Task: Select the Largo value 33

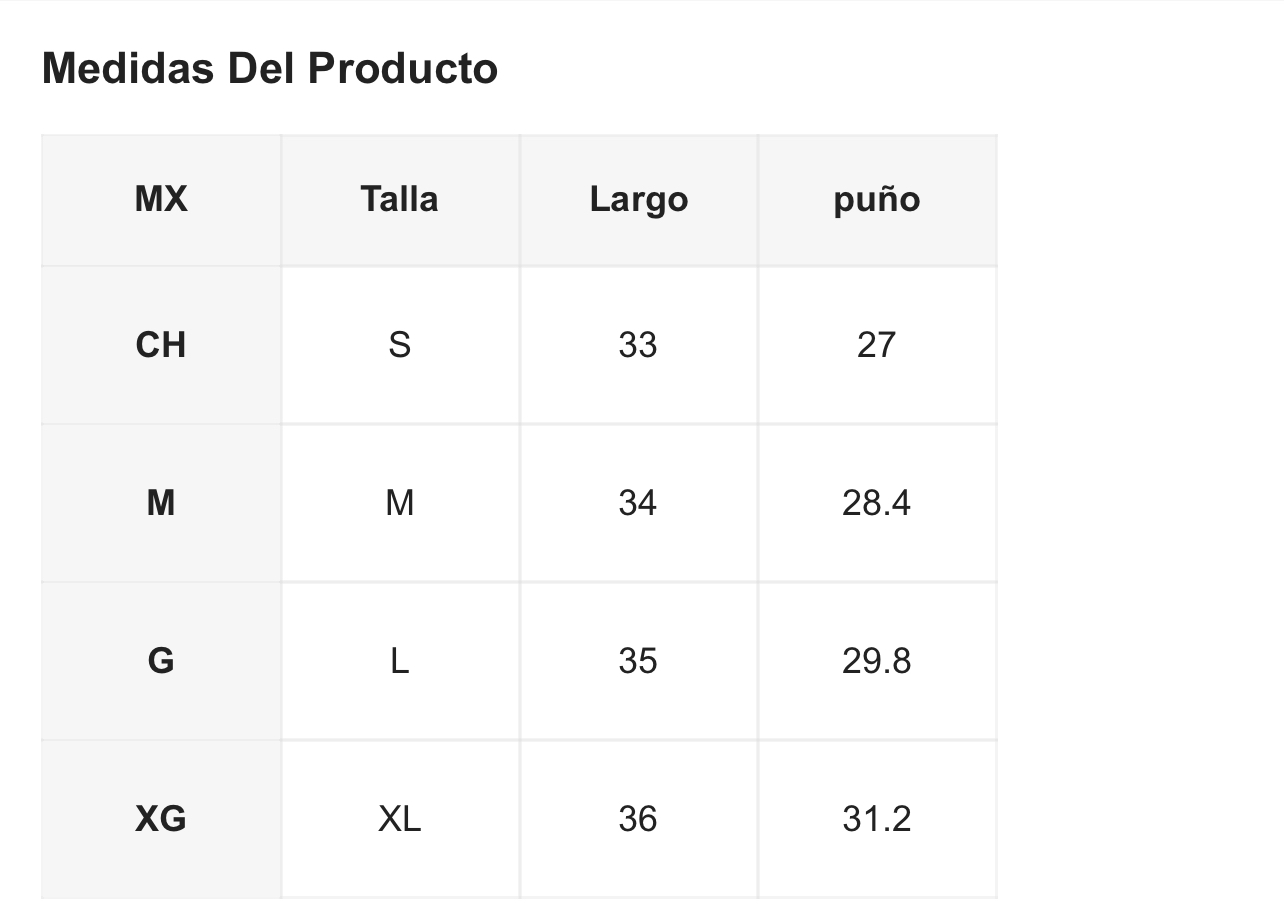Action: pyautogui.click(x=638, y=345)
